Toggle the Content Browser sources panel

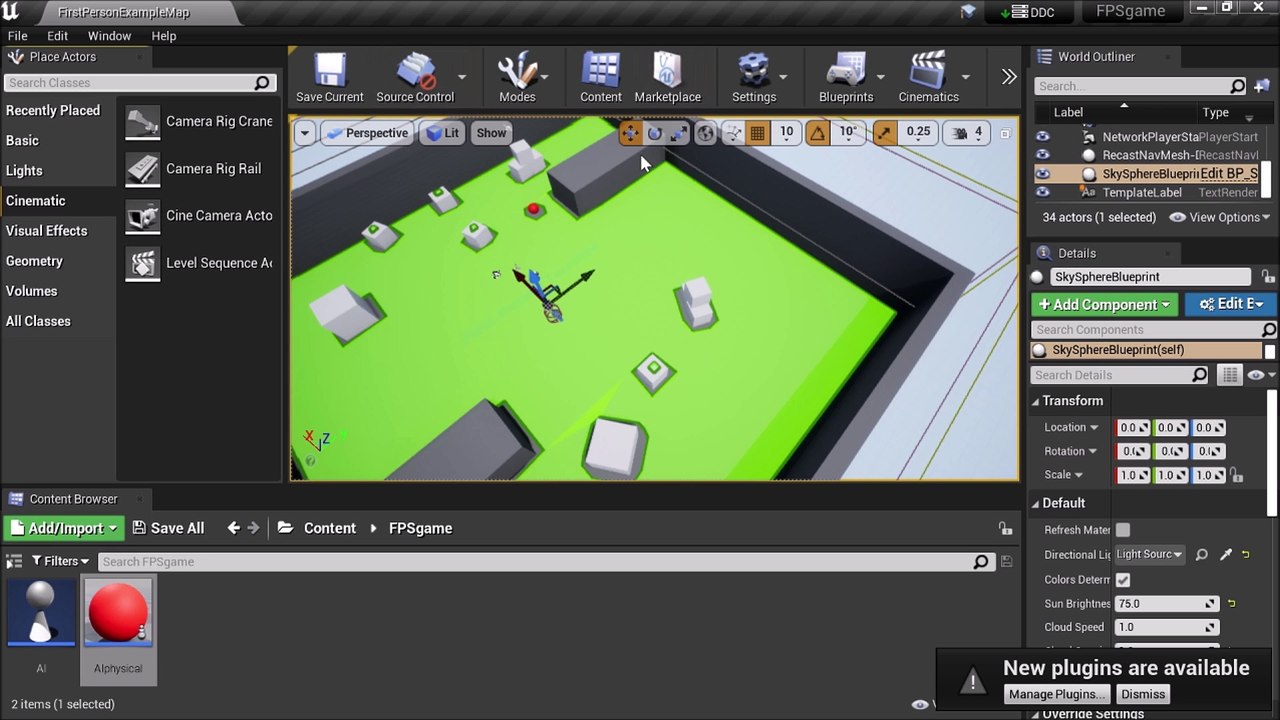13,562
